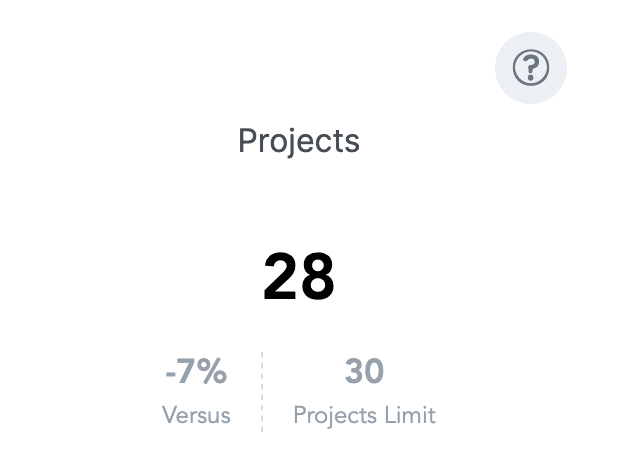Select the grey -7% statistic
This screenshot has height=470, width=618.
(x=196, y=371)
